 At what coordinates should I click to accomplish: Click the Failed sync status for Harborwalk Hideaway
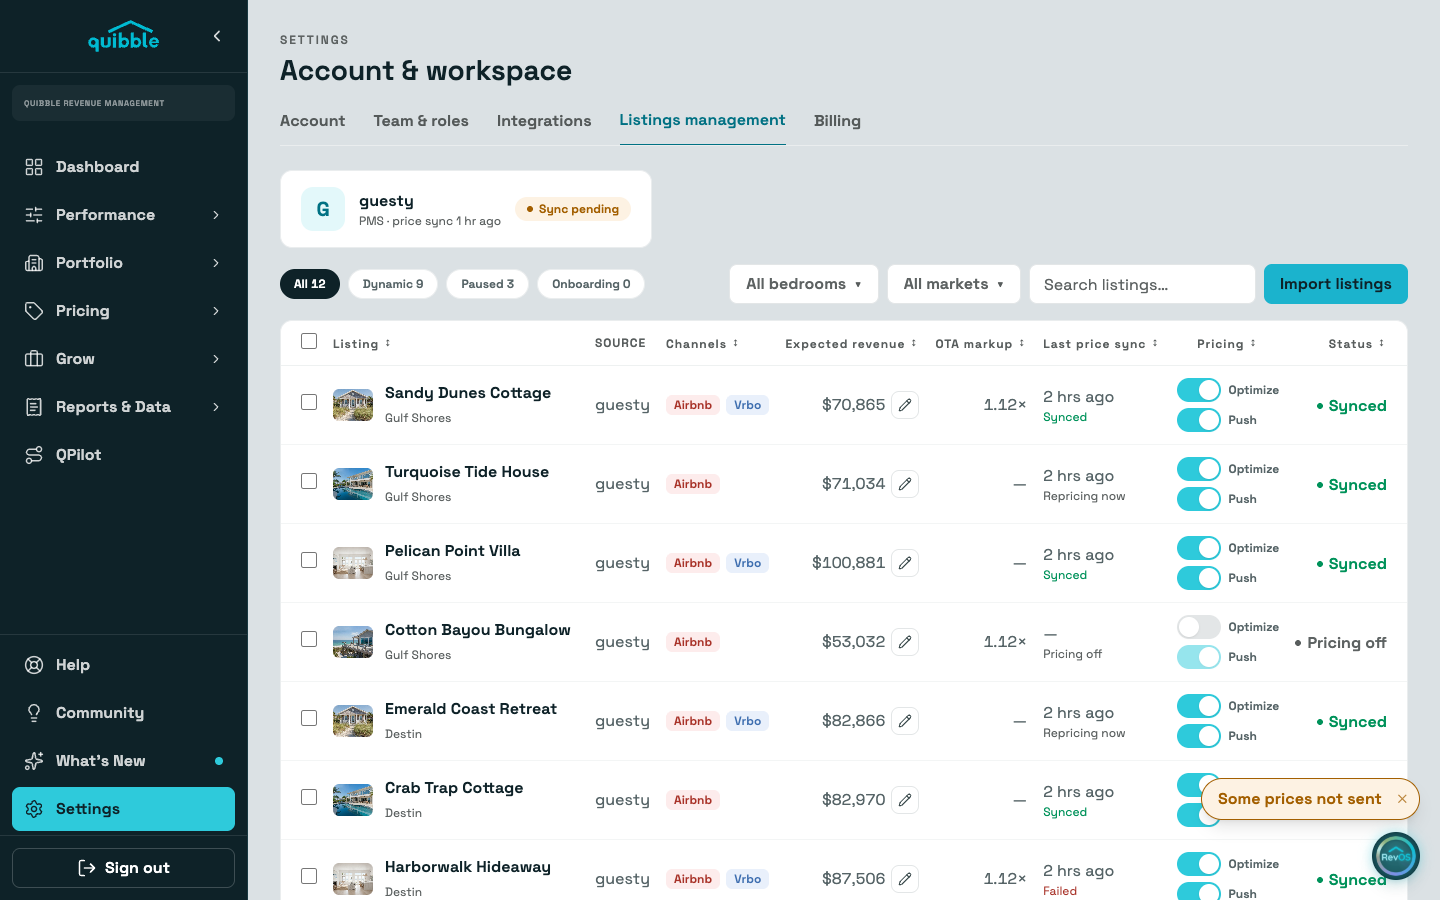coord(1060,891)
